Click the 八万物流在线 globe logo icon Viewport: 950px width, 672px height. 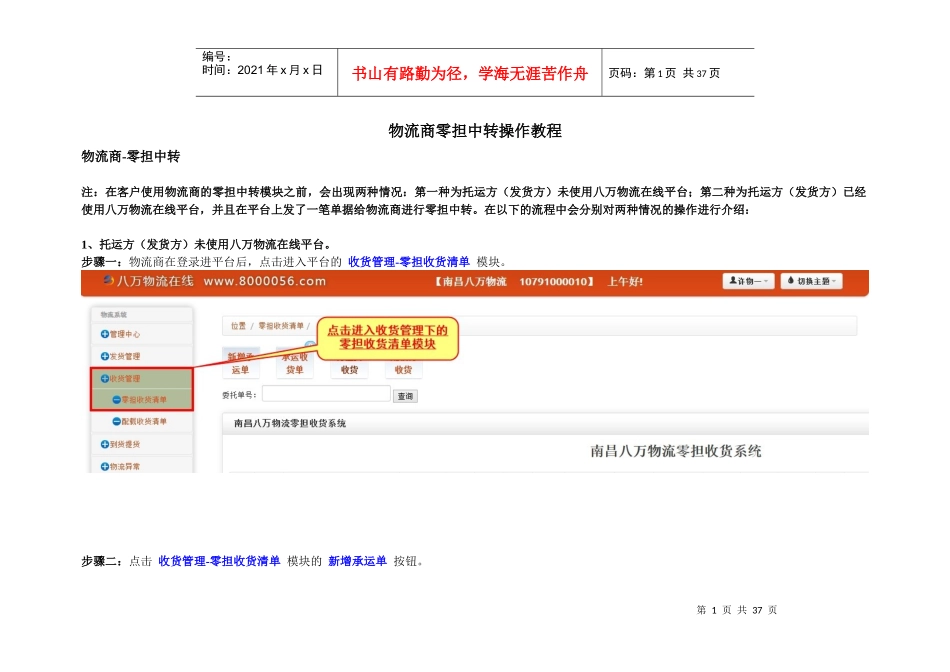point(108,280)
